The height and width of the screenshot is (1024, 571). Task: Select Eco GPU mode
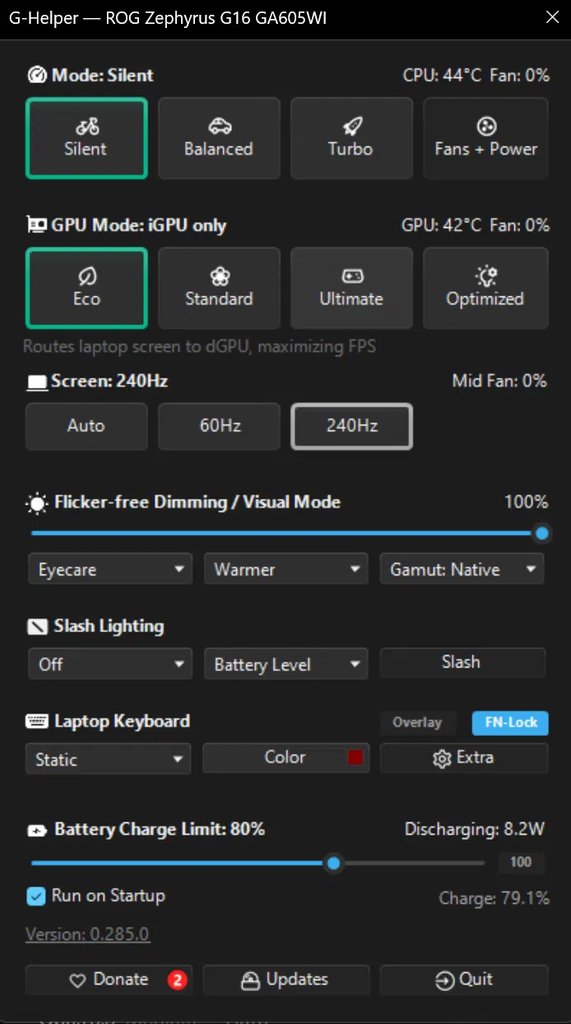pyautogui.click(x=86, y=288)
